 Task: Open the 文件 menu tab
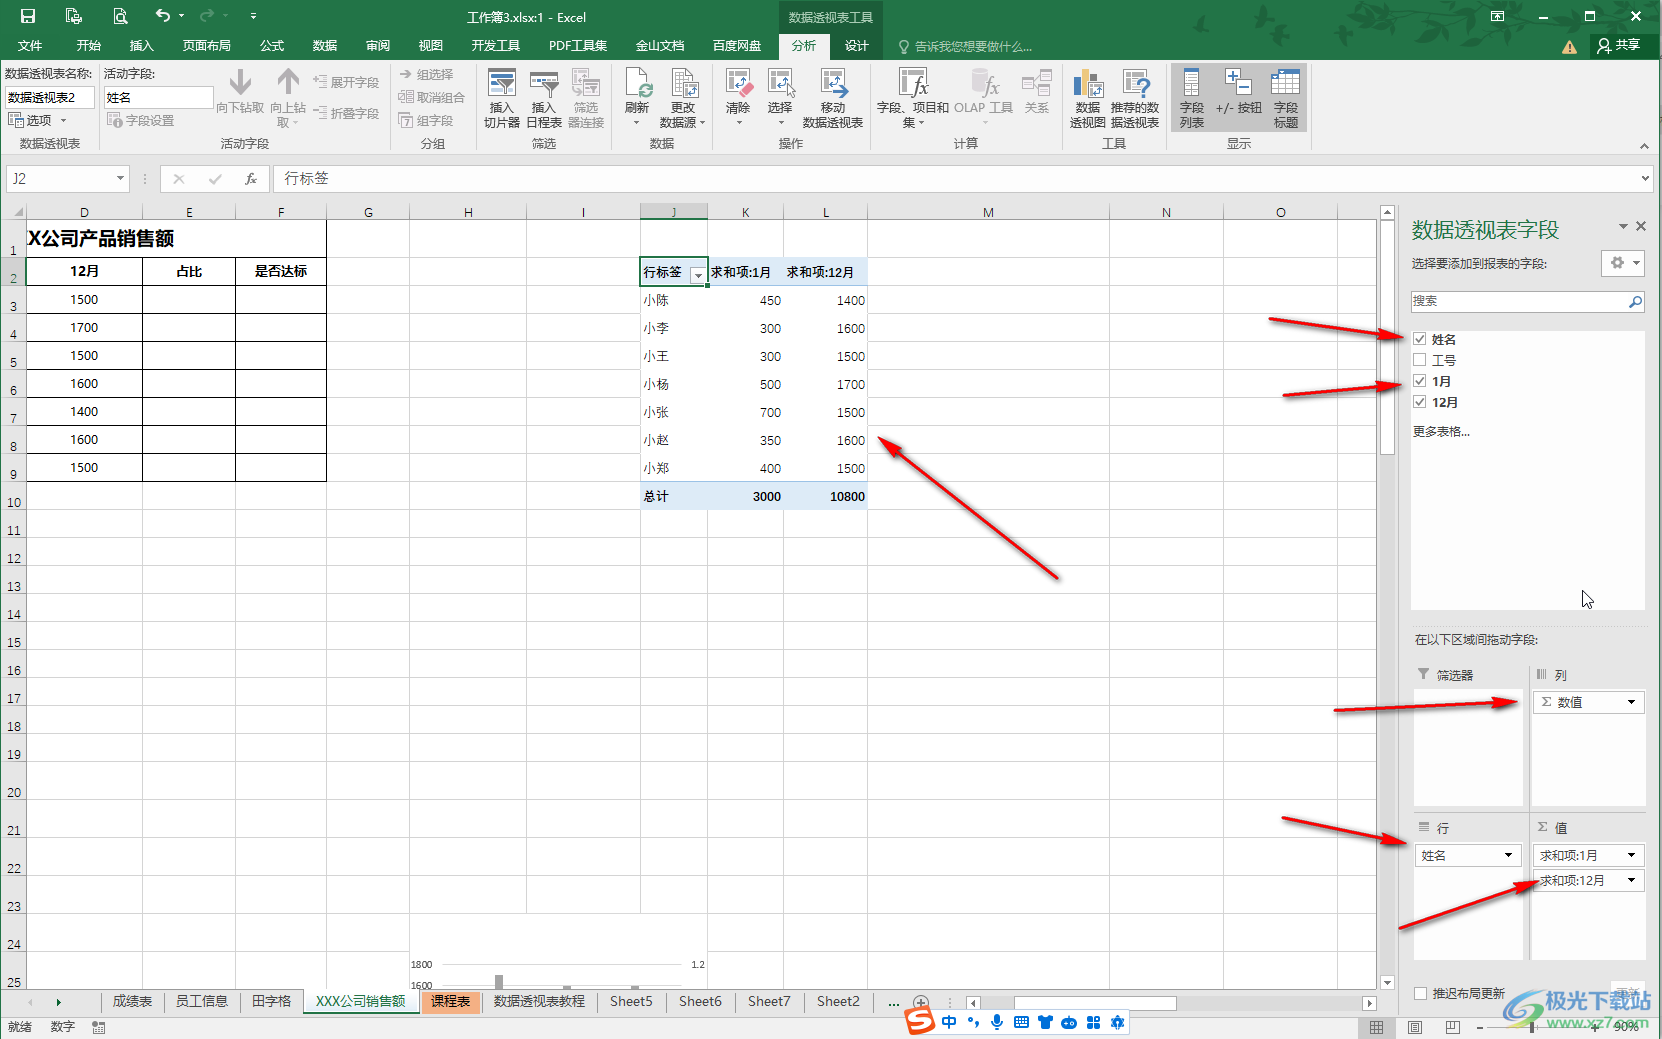point(30,46)
